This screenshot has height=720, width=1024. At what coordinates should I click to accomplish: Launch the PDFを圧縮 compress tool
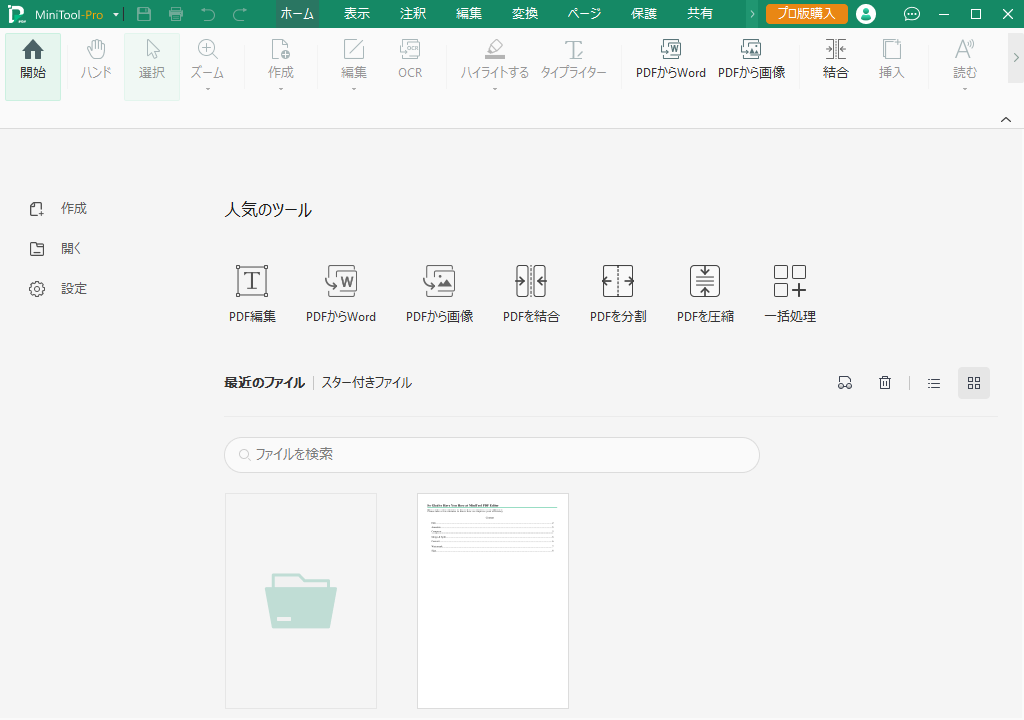coord(705,282)
